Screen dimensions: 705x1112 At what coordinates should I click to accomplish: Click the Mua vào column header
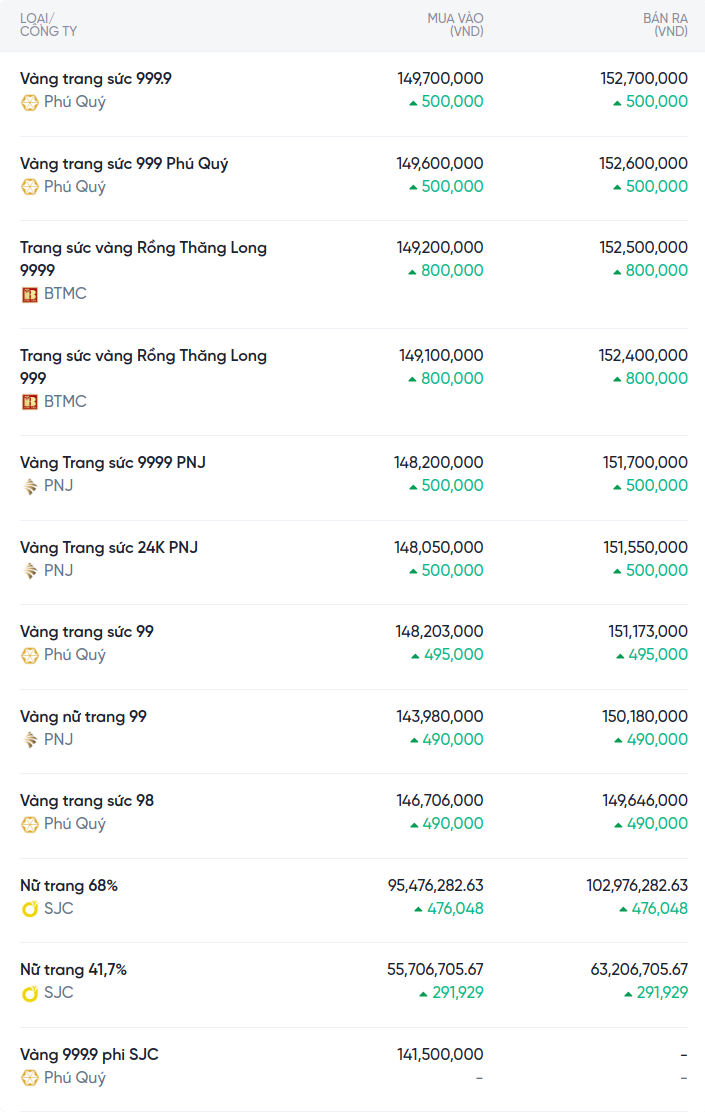tap(455, 25)
